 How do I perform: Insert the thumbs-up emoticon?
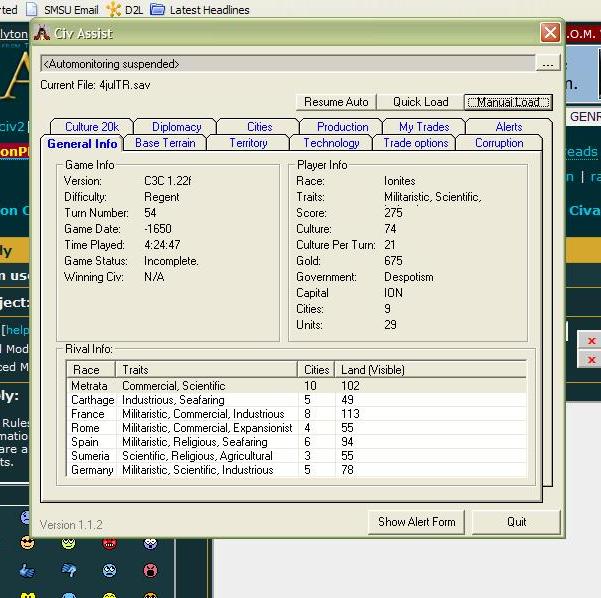27,571
